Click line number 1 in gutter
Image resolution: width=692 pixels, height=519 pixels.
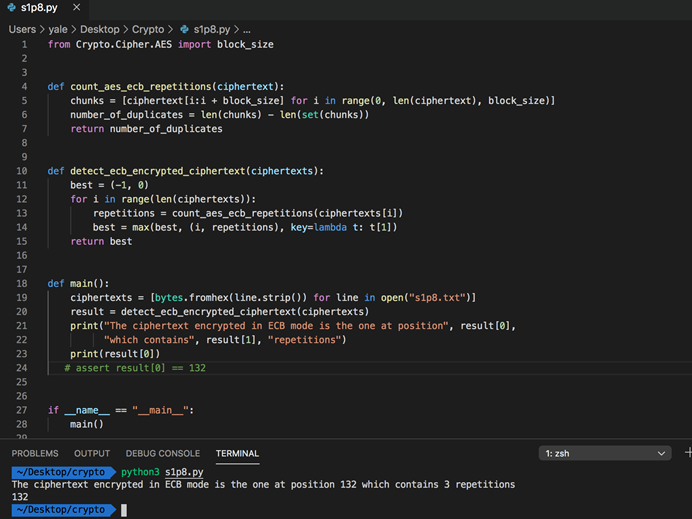(24, 45)
